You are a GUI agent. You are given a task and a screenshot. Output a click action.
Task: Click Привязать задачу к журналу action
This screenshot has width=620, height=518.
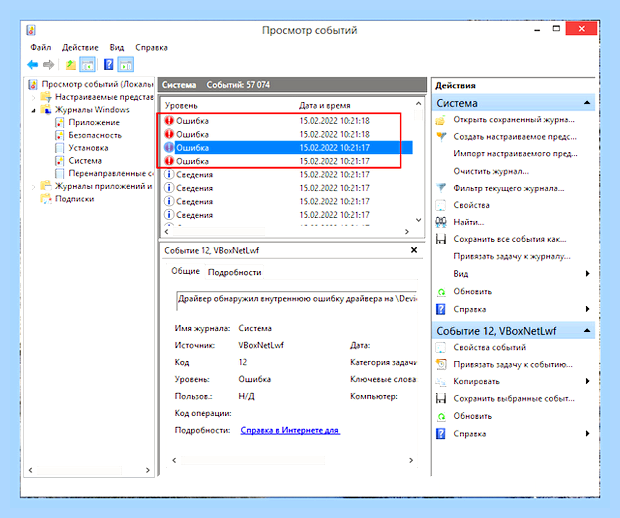(512, 257)
